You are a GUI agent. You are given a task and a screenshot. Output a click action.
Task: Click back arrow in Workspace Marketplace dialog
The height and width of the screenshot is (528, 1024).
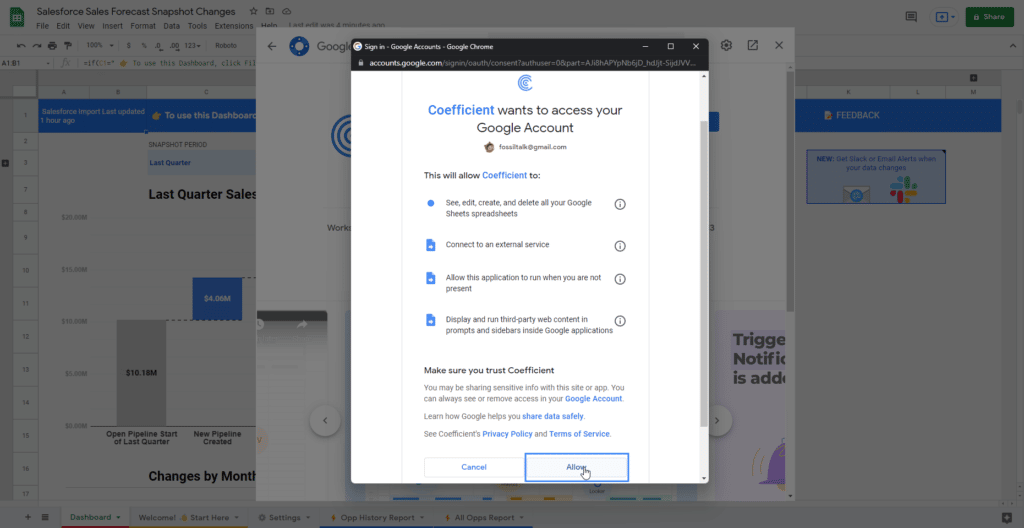coord(272,46)
